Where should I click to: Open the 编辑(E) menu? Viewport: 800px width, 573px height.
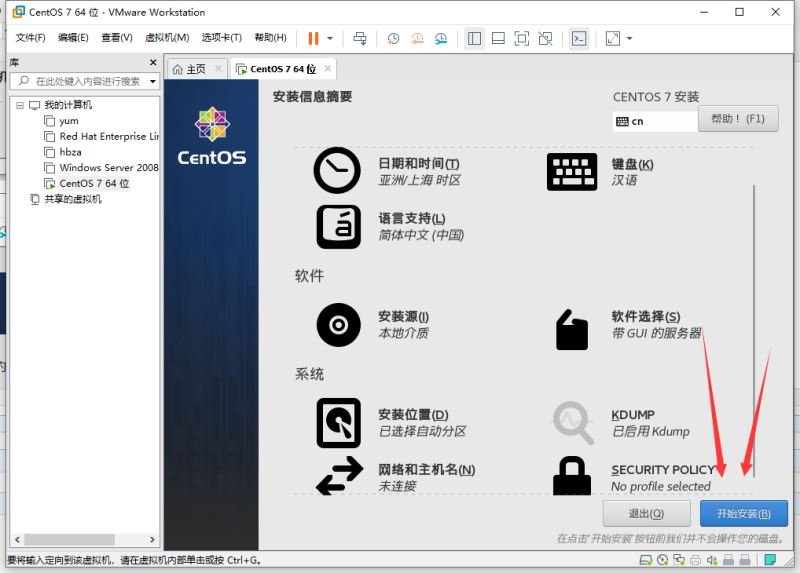click(73, 37)
